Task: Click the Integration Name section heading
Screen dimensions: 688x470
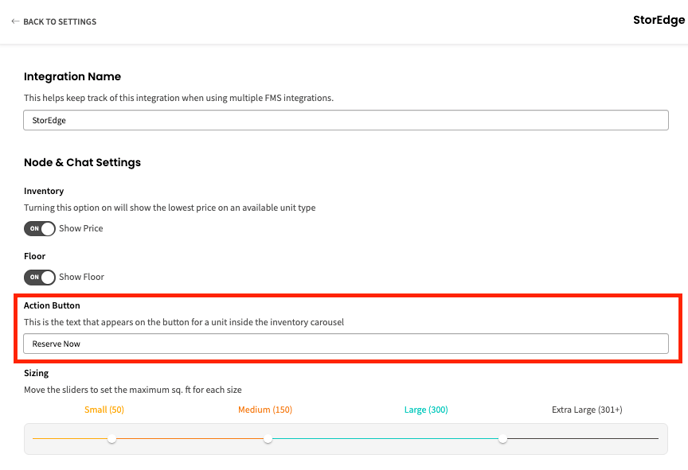Action: pyautogui.click(x=72, y=76)
